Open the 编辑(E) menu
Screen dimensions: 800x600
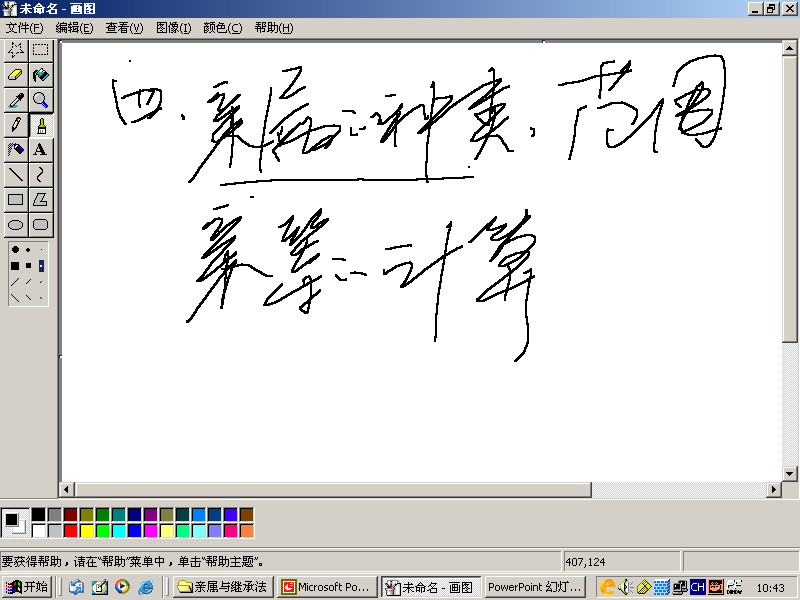coord(74,28)
